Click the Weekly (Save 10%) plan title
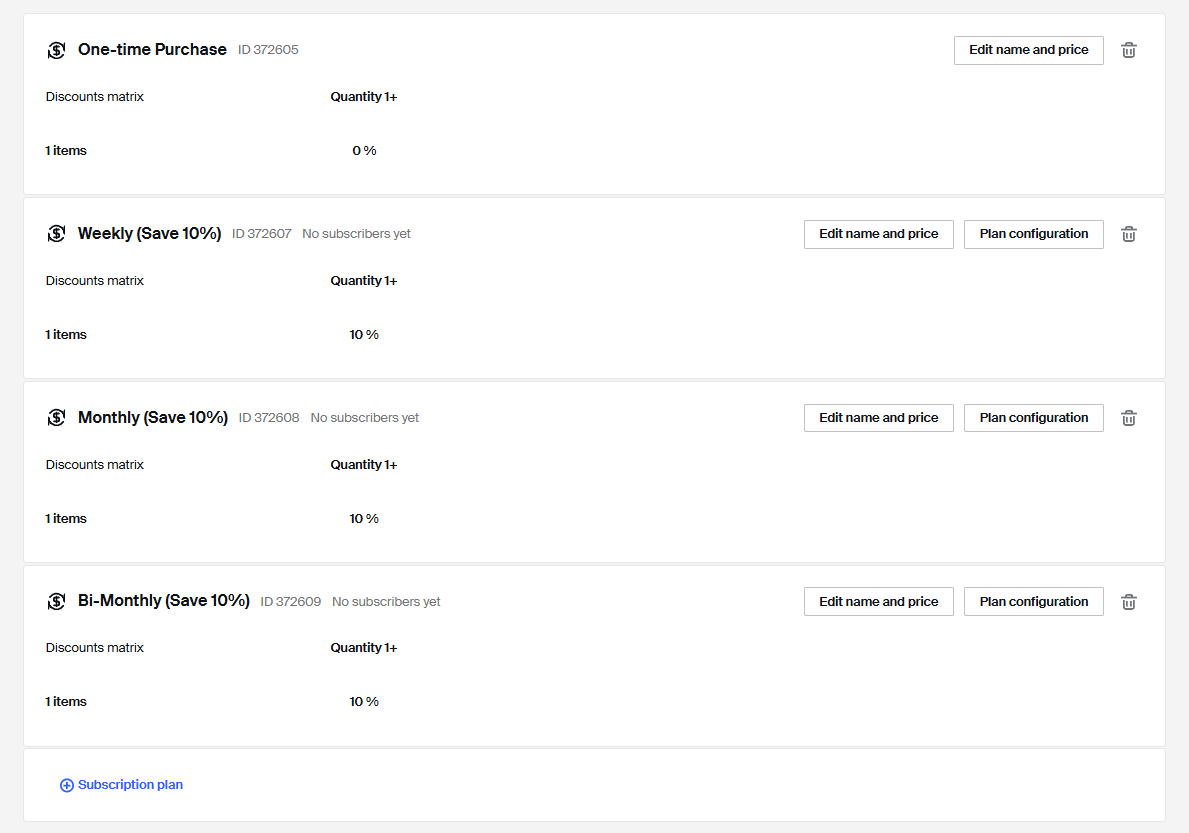The height and width of the screenshot is (833, 1189). tap(149, 234)
